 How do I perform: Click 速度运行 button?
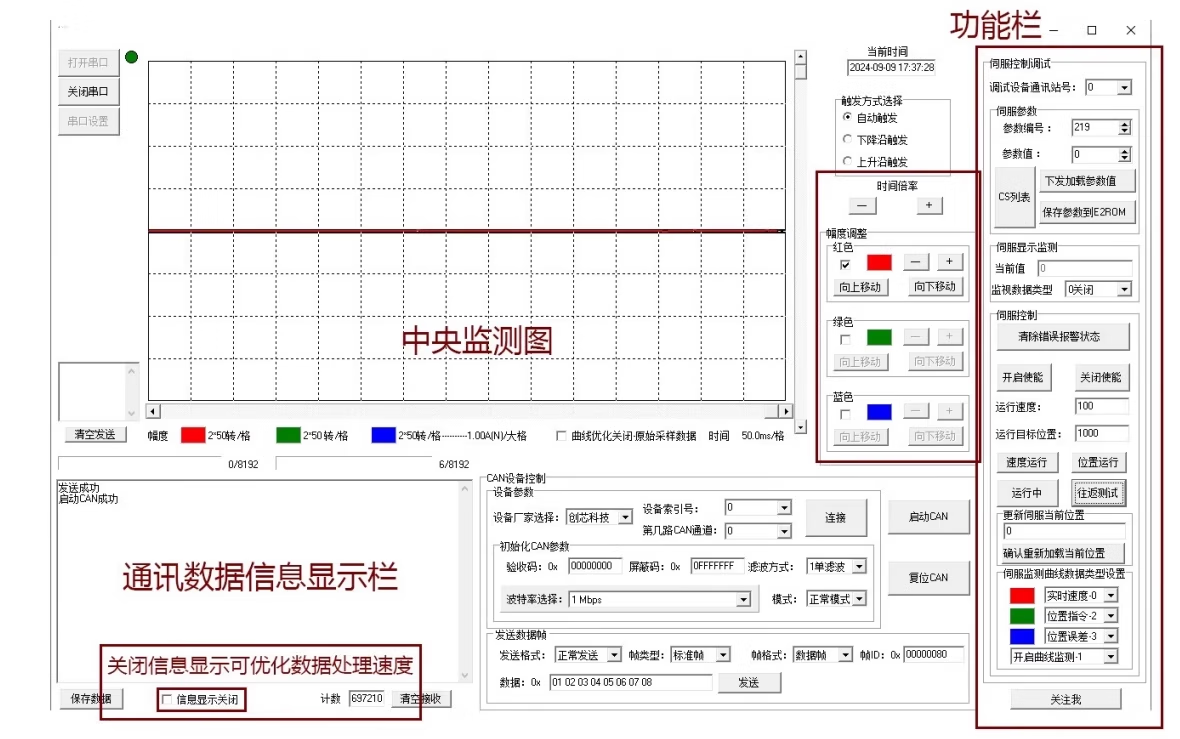[1027, 462]
